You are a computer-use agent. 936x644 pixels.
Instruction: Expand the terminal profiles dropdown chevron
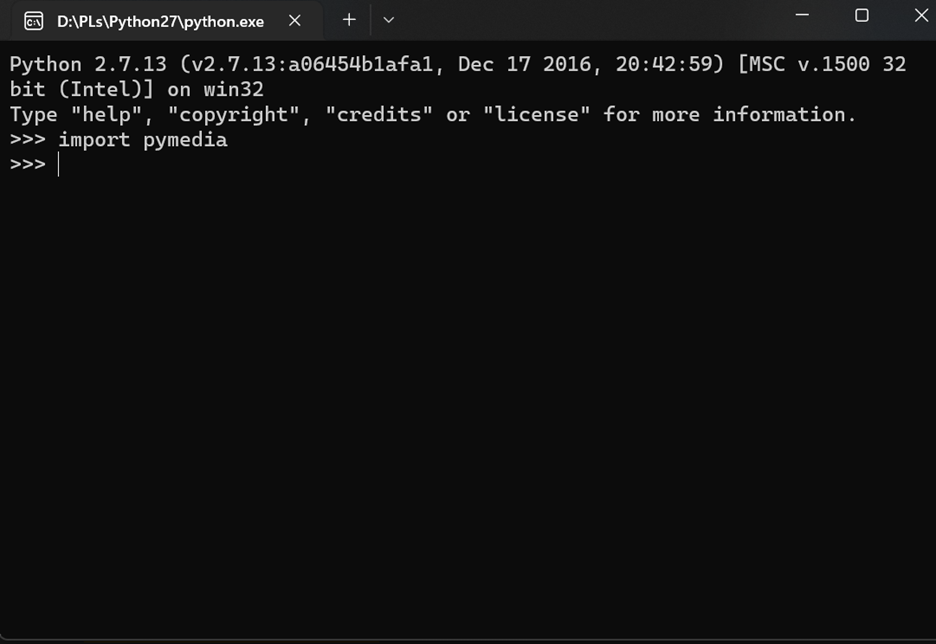389,20
